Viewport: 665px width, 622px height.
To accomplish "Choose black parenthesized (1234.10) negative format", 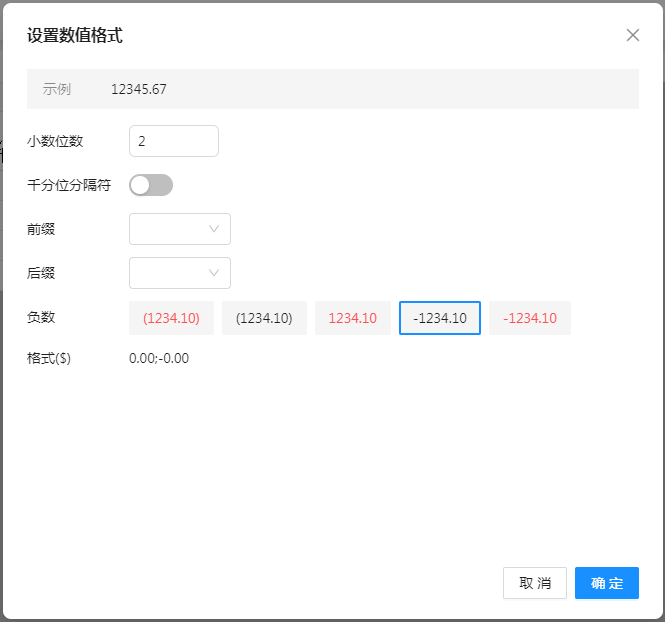I will 264,318.
